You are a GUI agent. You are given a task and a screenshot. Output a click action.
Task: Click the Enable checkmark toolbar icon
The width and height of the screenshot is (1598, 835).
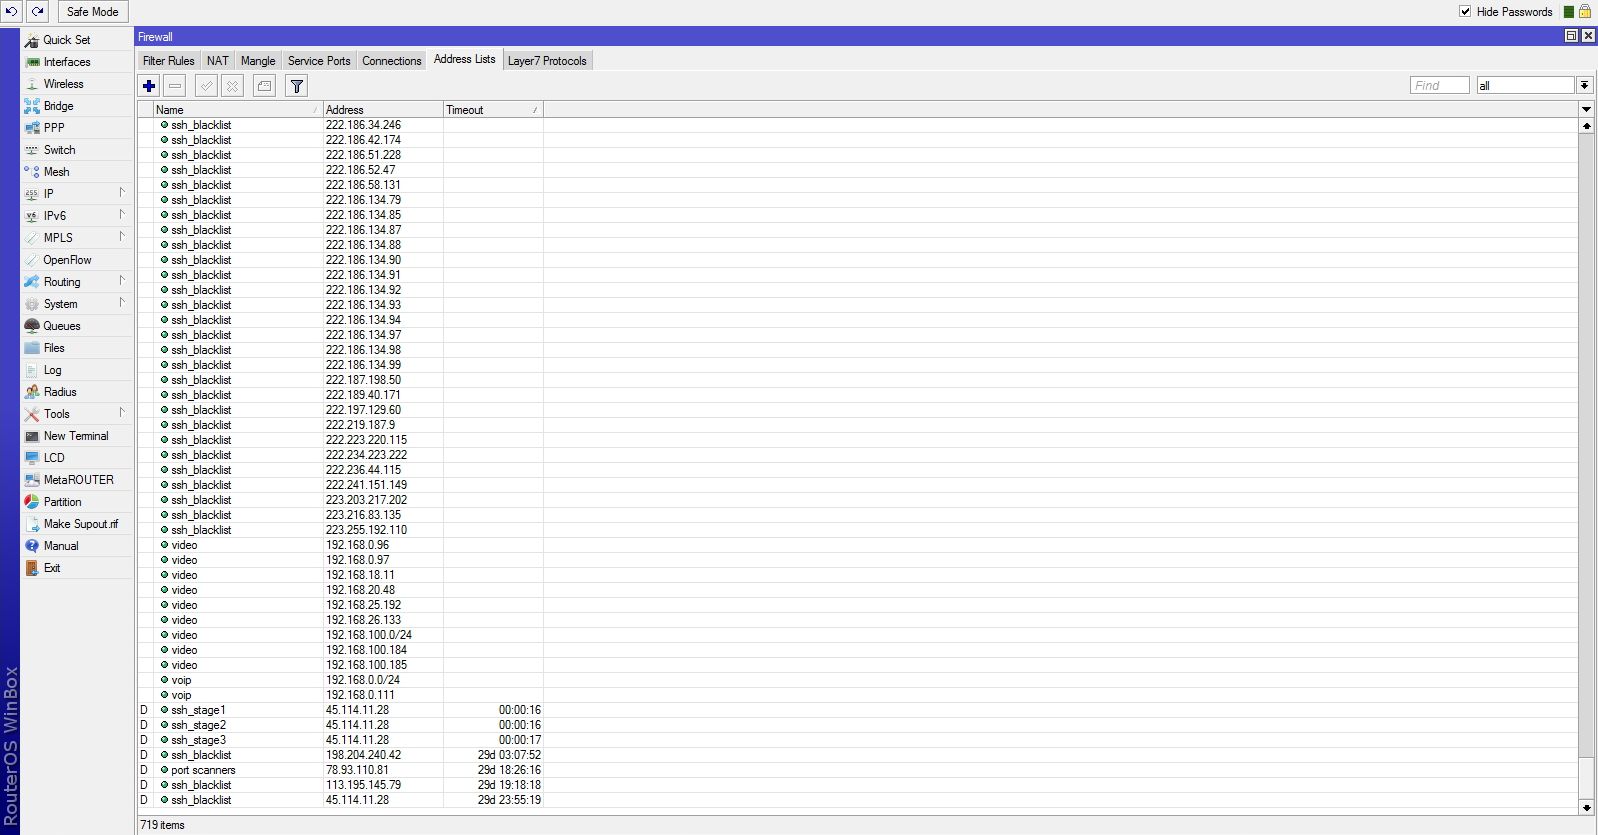pyautogui.click(x=206, y=86)
